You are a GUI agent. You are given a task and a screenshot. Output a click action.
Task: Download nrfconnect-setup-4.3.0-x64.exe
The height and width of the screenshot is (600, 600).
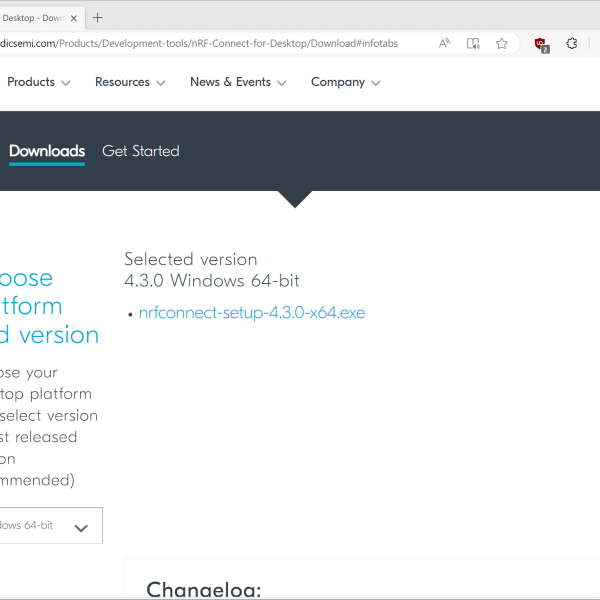pyautogui.click(x=252, y=313)
